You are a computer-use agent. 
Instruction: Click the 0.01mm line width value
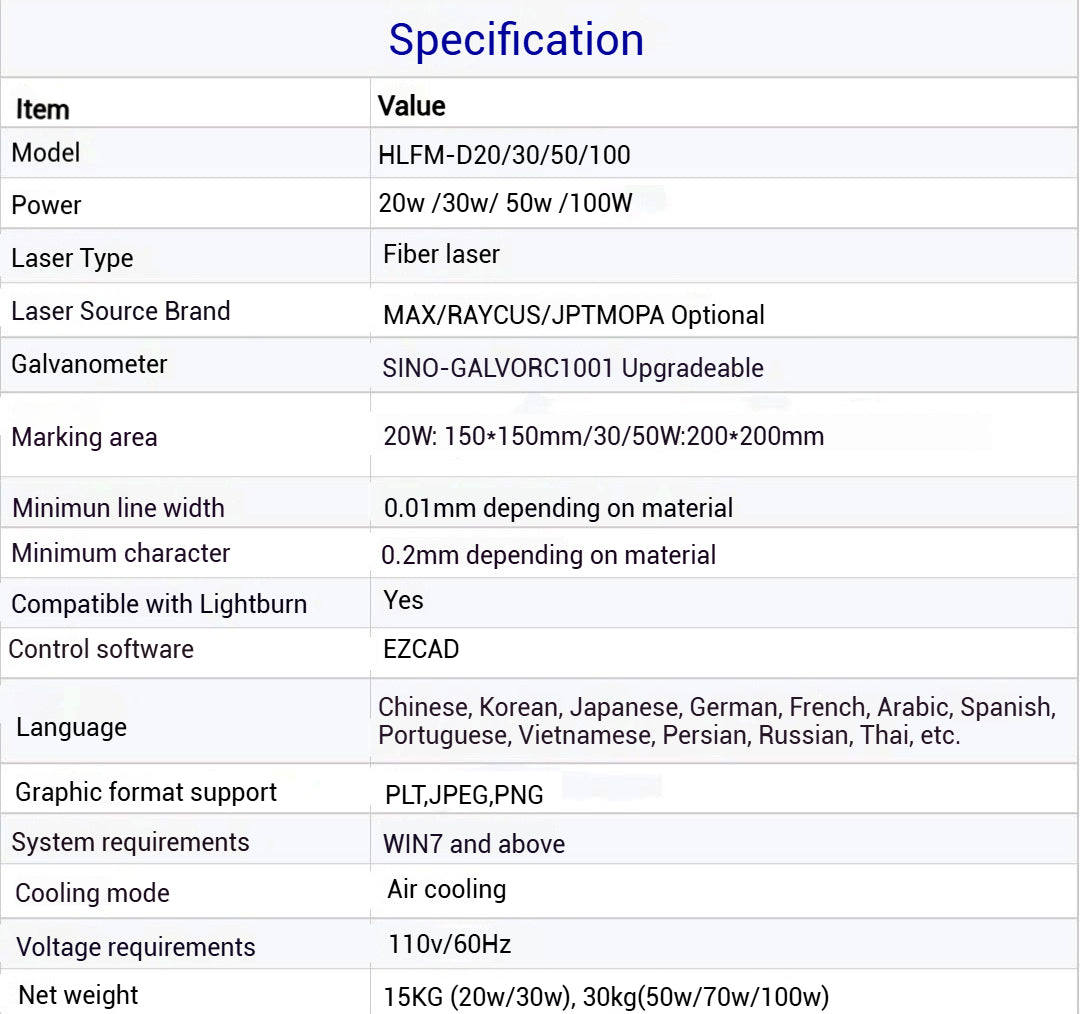[x=558, y=508]
